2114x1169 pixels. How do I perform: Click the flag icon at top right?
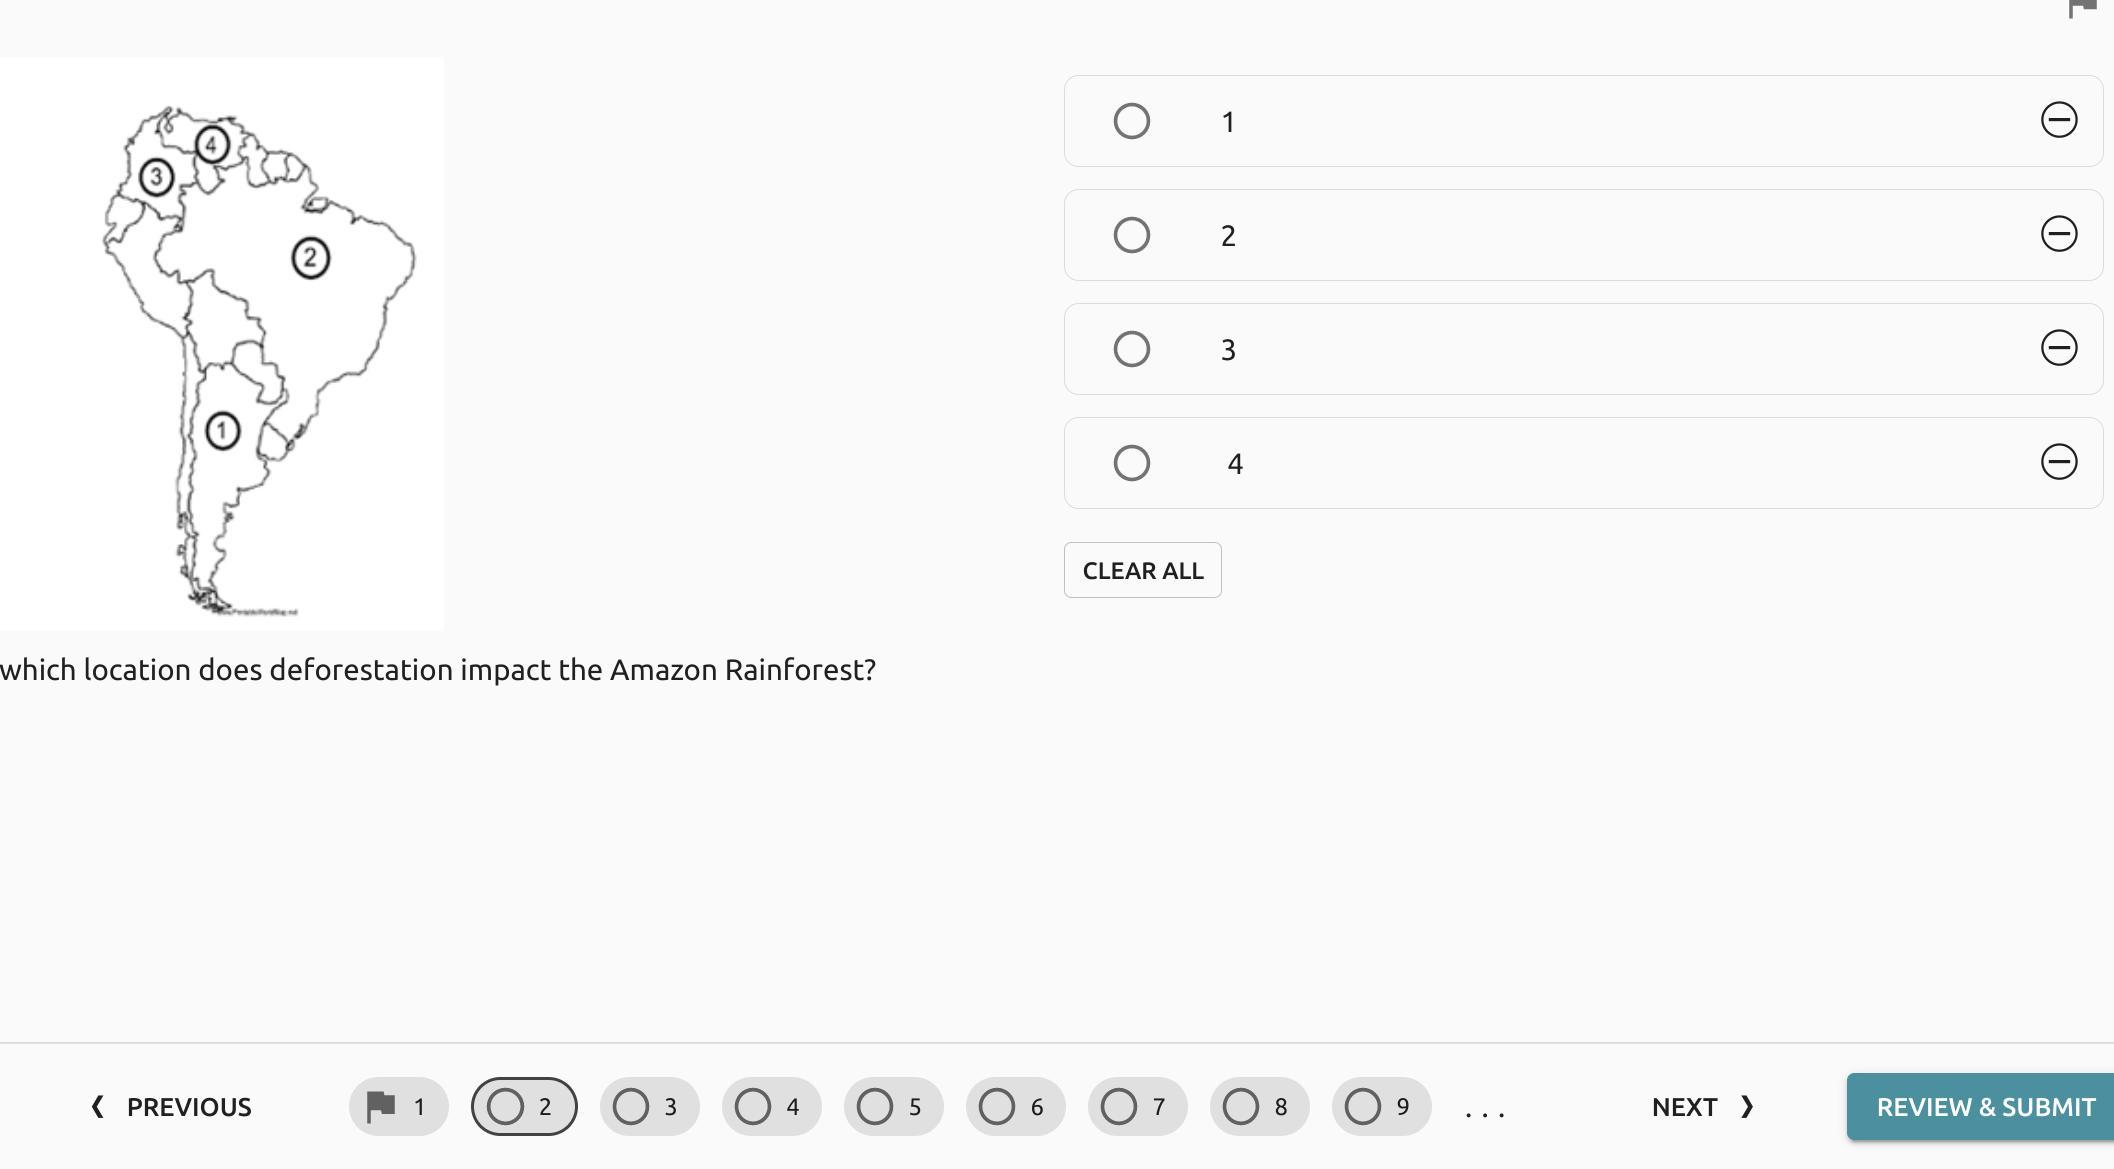click(2082, 8)
